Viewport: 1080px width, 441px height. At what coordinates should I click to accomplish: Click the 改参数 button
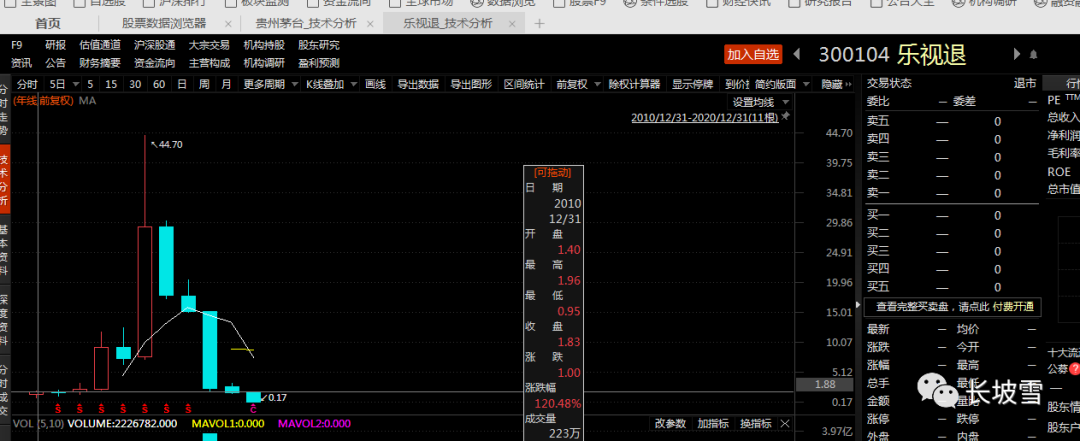pos(670,423)
